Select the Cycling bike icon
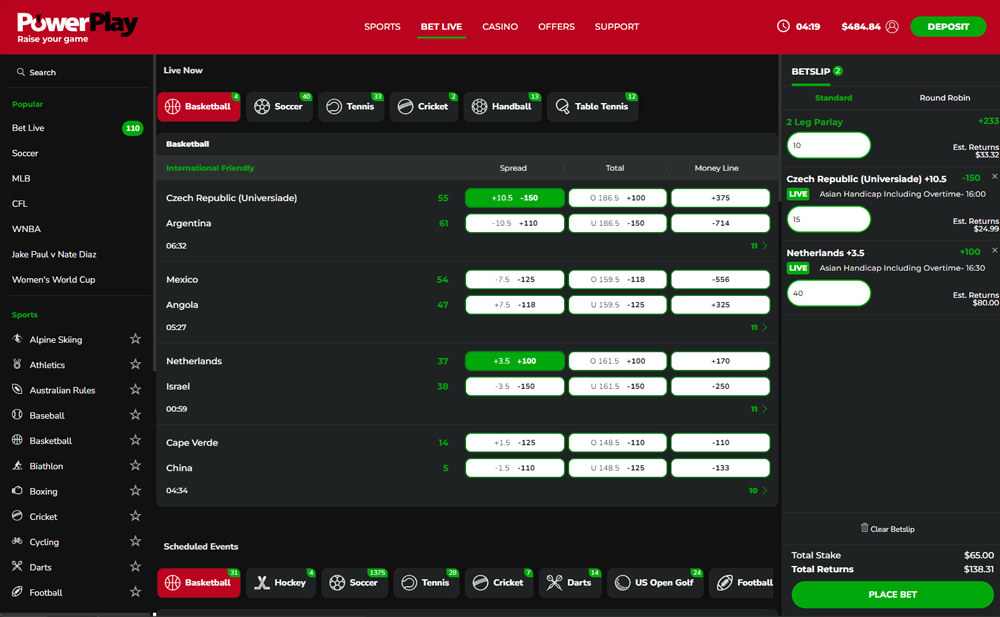The image size is (1000, 617). [x=17, y=541]
